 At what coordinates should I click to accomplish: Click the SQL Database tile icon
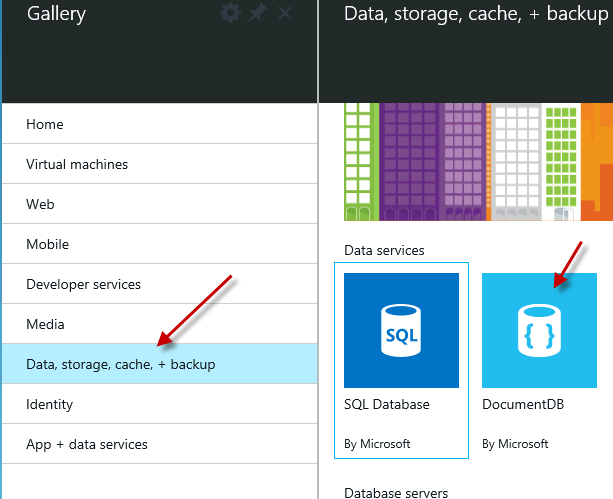point(401,330)
